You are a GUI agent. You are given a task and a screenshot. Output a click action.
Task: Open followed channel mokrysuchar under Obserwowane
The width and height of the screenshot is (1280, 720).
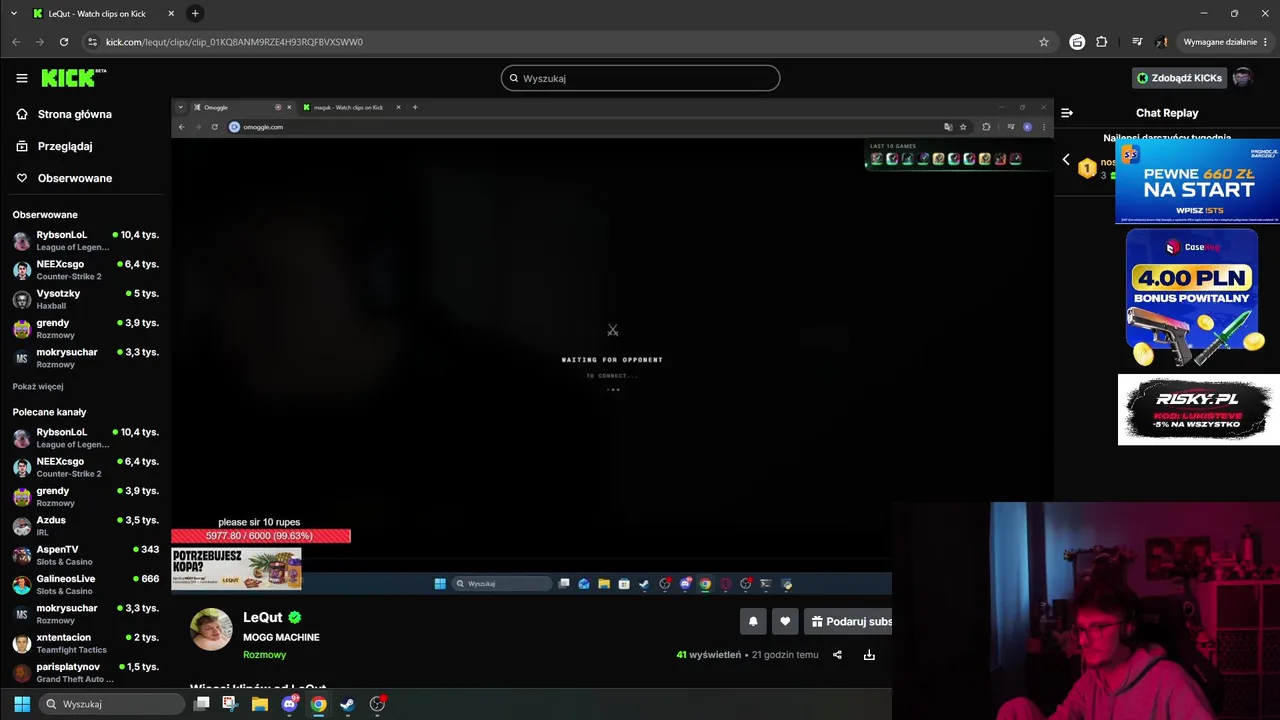pyautogui.click(x=86, y=358)
